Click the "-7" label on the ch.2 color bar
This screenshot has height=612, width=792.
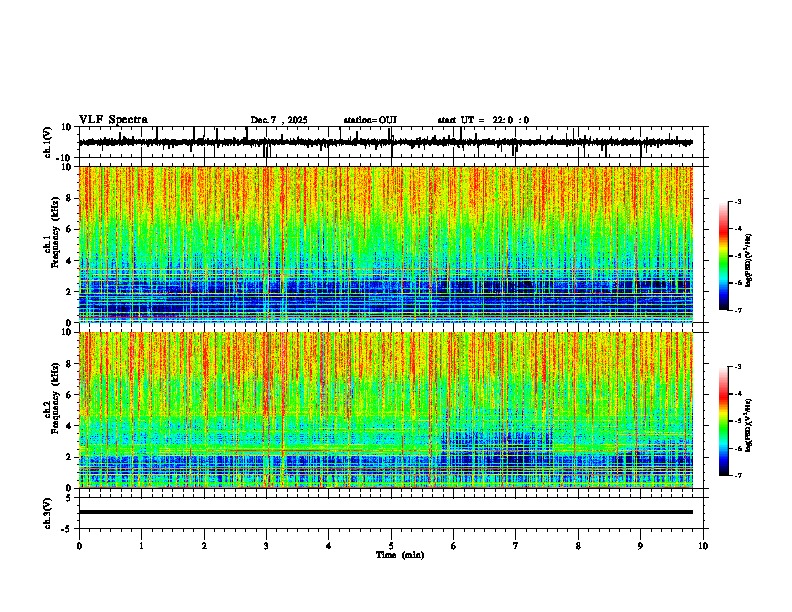pyautogui.click(x=737, y=476)
